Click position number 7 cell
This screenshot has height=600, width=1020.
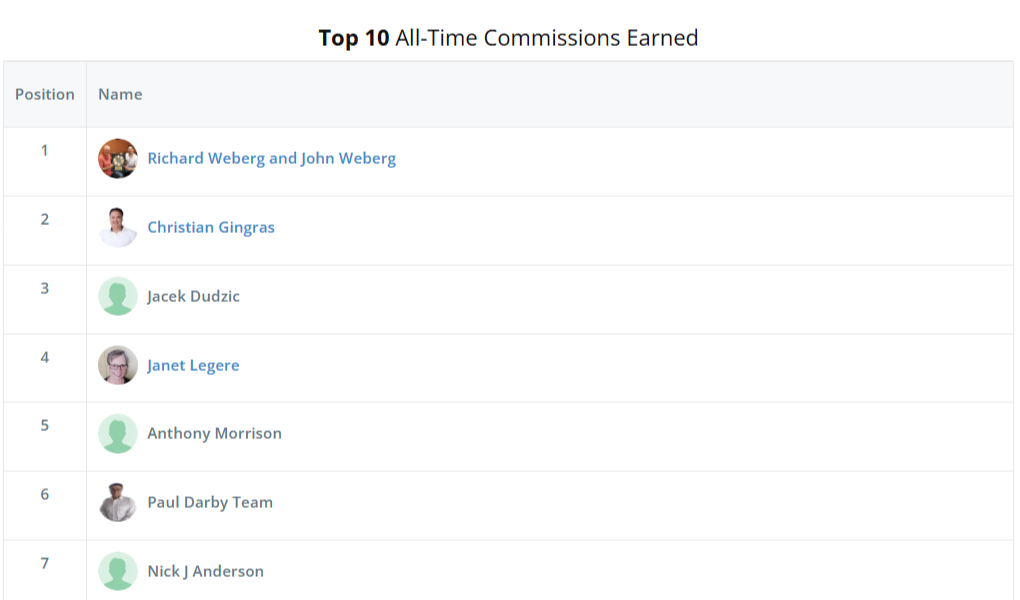(x=45, y=564)
